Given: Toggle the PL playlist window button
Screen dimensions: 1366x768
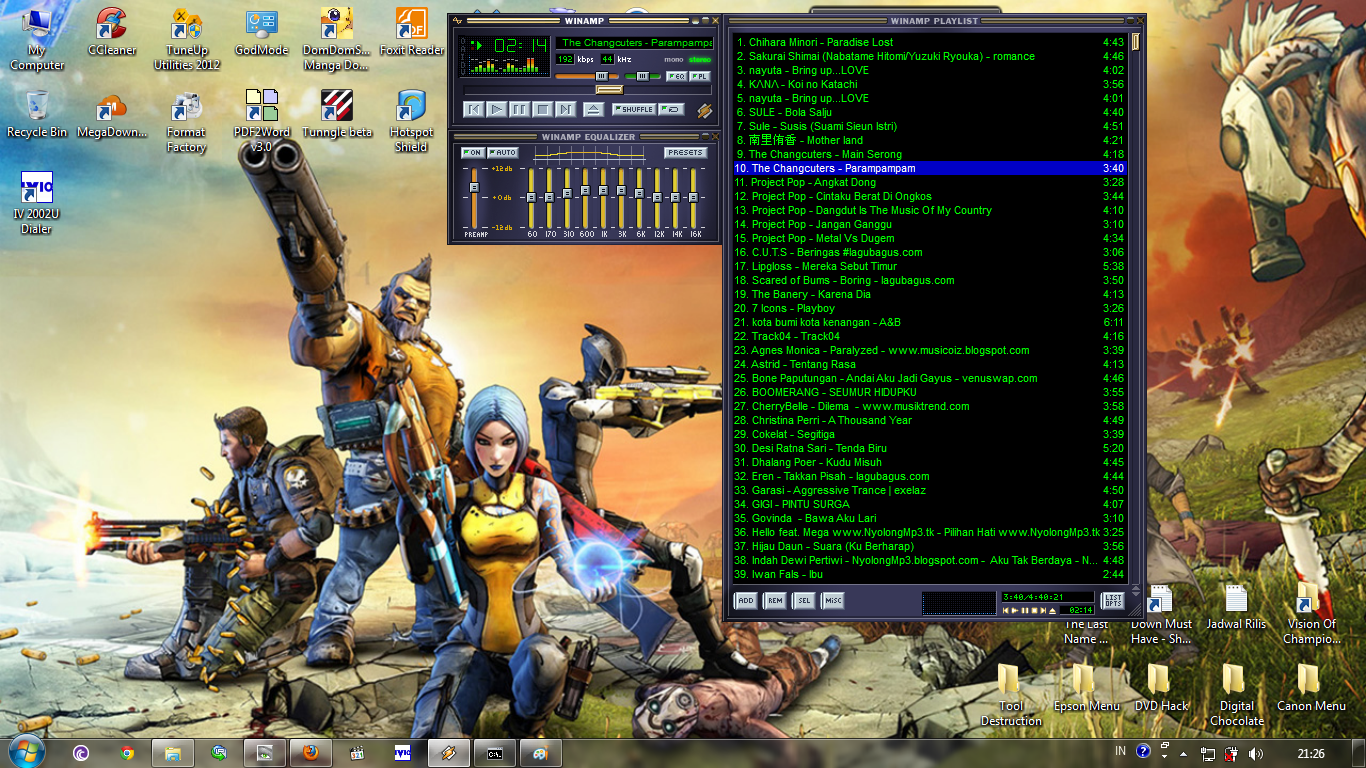Looking at the screenshot, I should [701, 76].
